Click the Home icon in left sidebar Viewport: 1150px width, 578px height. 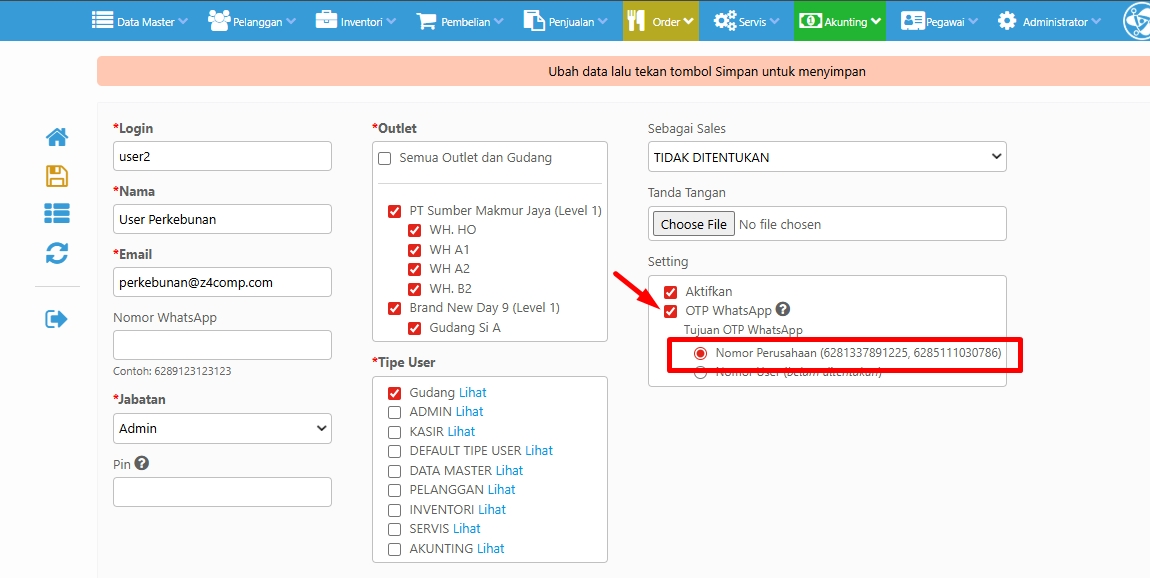(x=57, y=137)
